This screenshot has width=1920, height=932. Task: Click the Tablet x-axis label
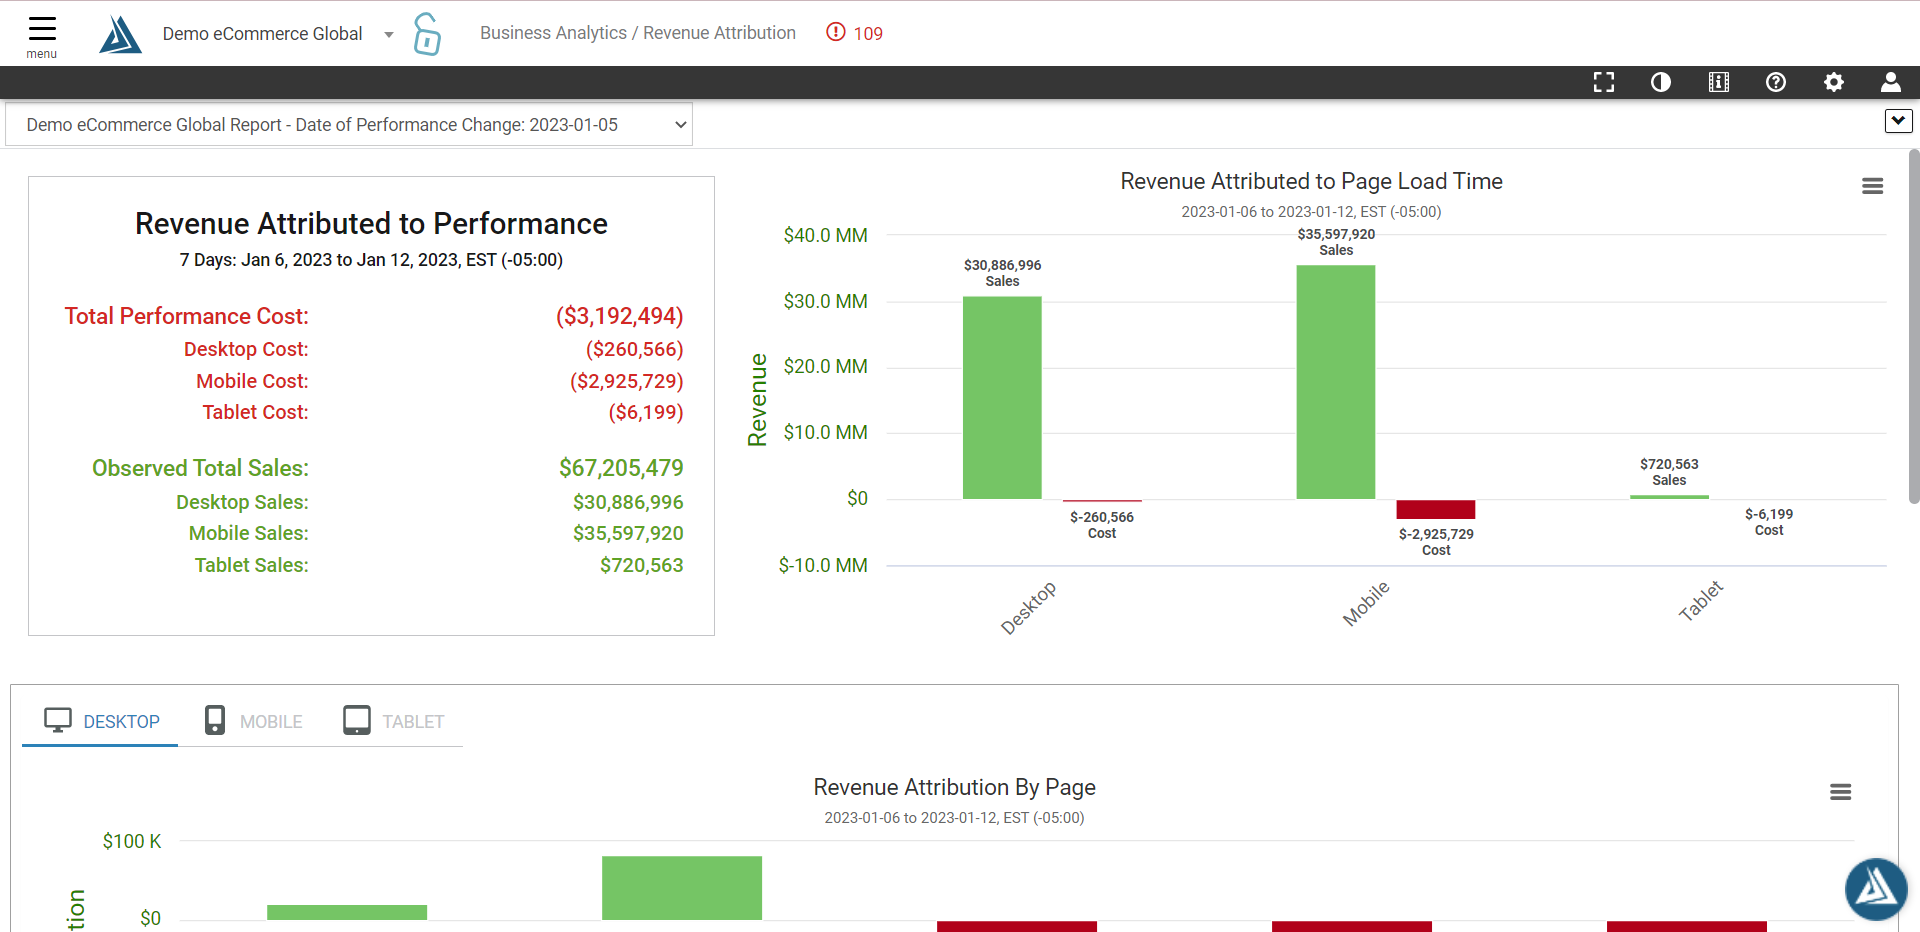tap(1701, 601)
